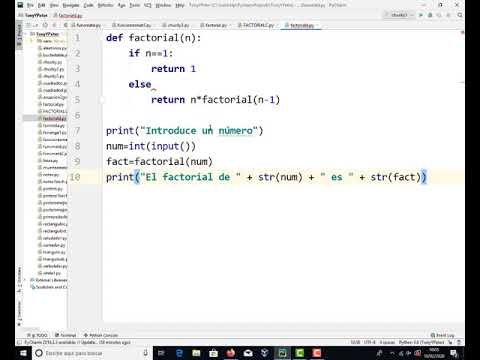Run the program with the green Run icon
Screen dimensions: 480x360
[421, 15]
